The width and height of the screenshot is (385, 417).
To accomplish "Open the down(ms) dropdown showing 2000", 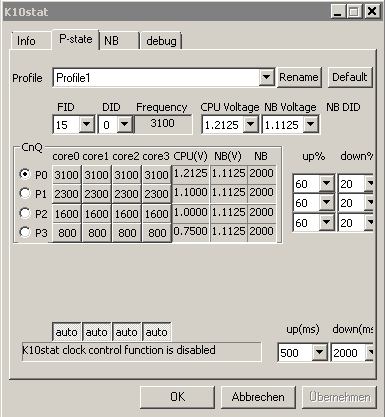I will [370, 352].
